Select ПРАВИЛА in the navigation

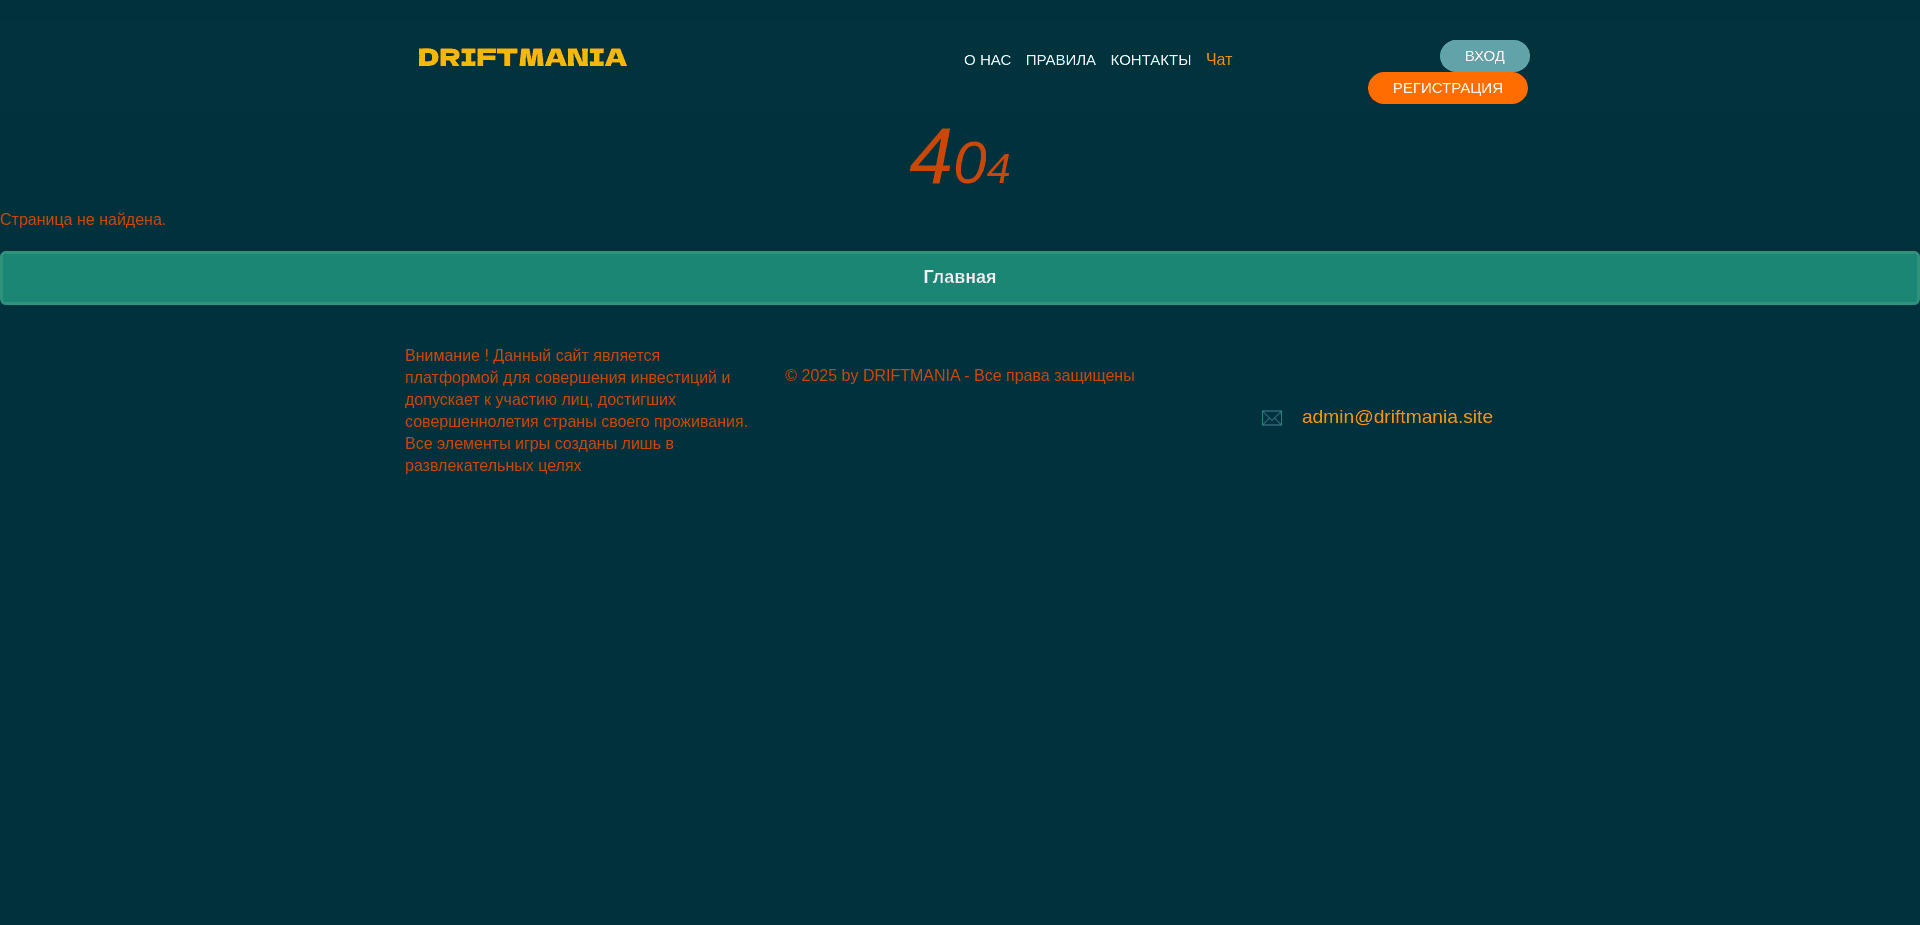click(1060, 60)
